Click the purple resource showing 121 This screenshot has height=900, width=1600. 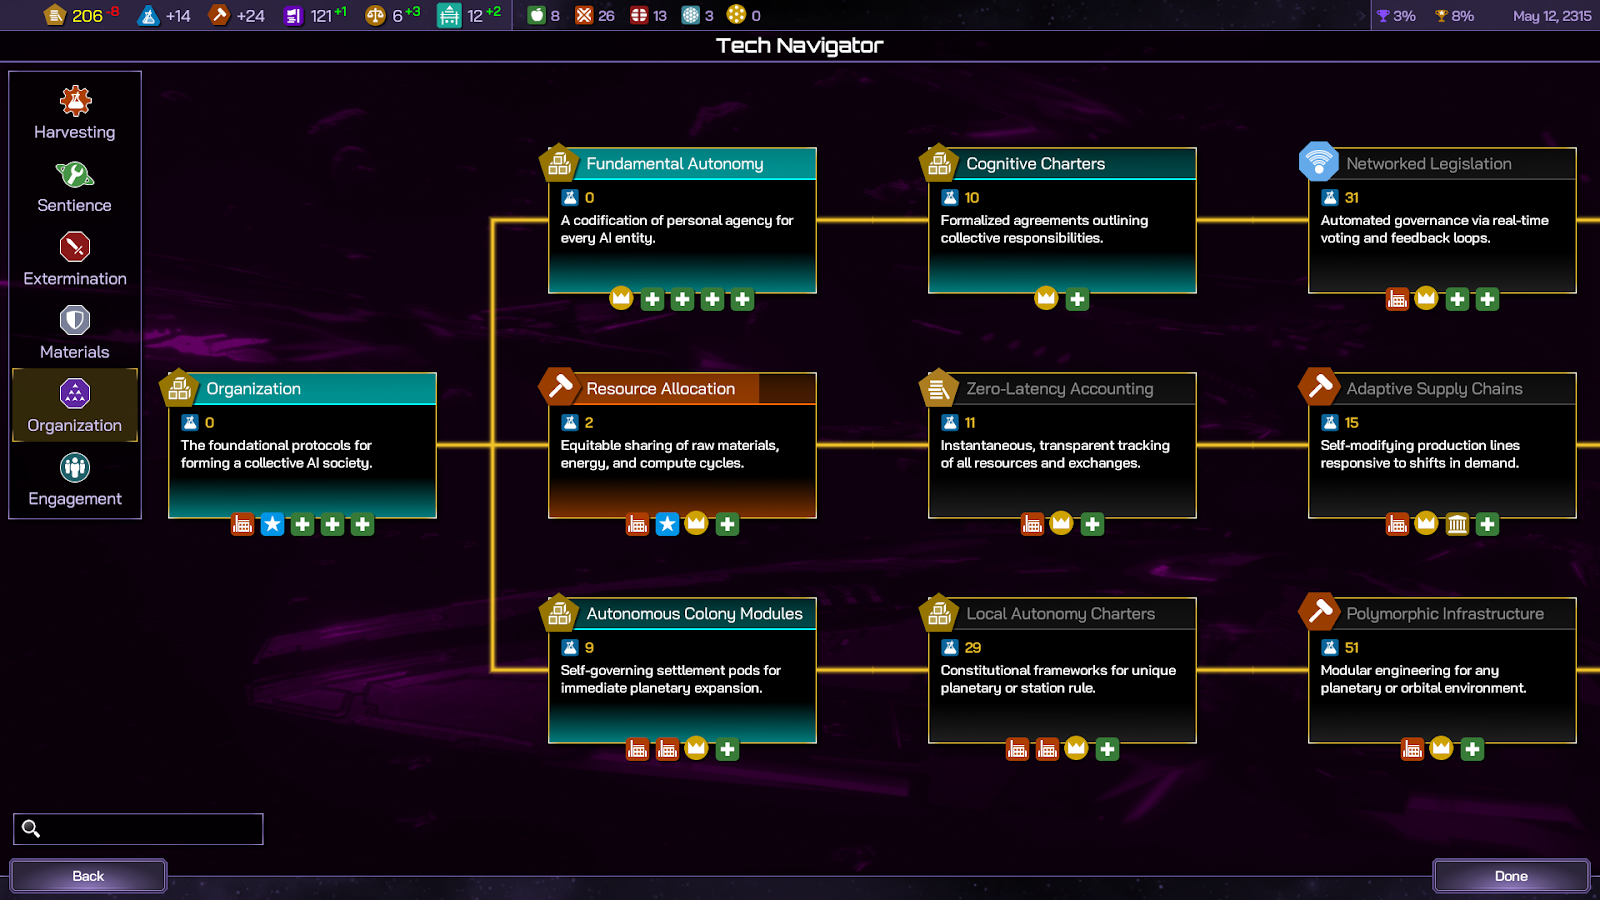point(315,15)
